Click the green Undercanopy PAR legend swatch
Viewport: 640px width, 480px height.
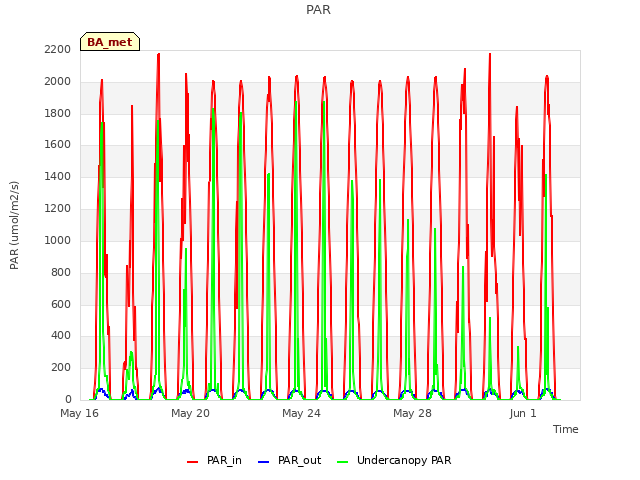[x=343, y=462]
